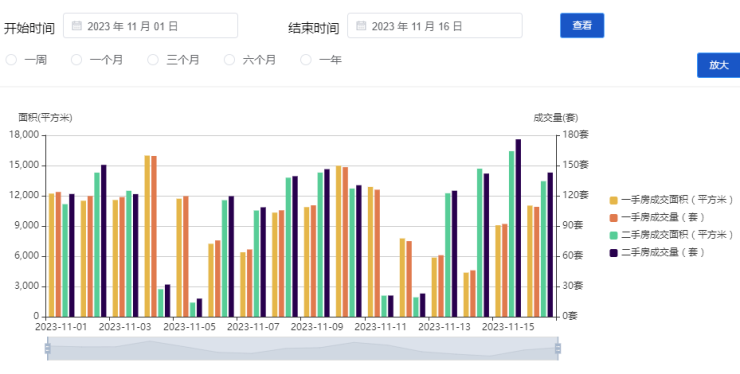
Task: Click the left handle of the zoom slider
Action: coord(48,348)
